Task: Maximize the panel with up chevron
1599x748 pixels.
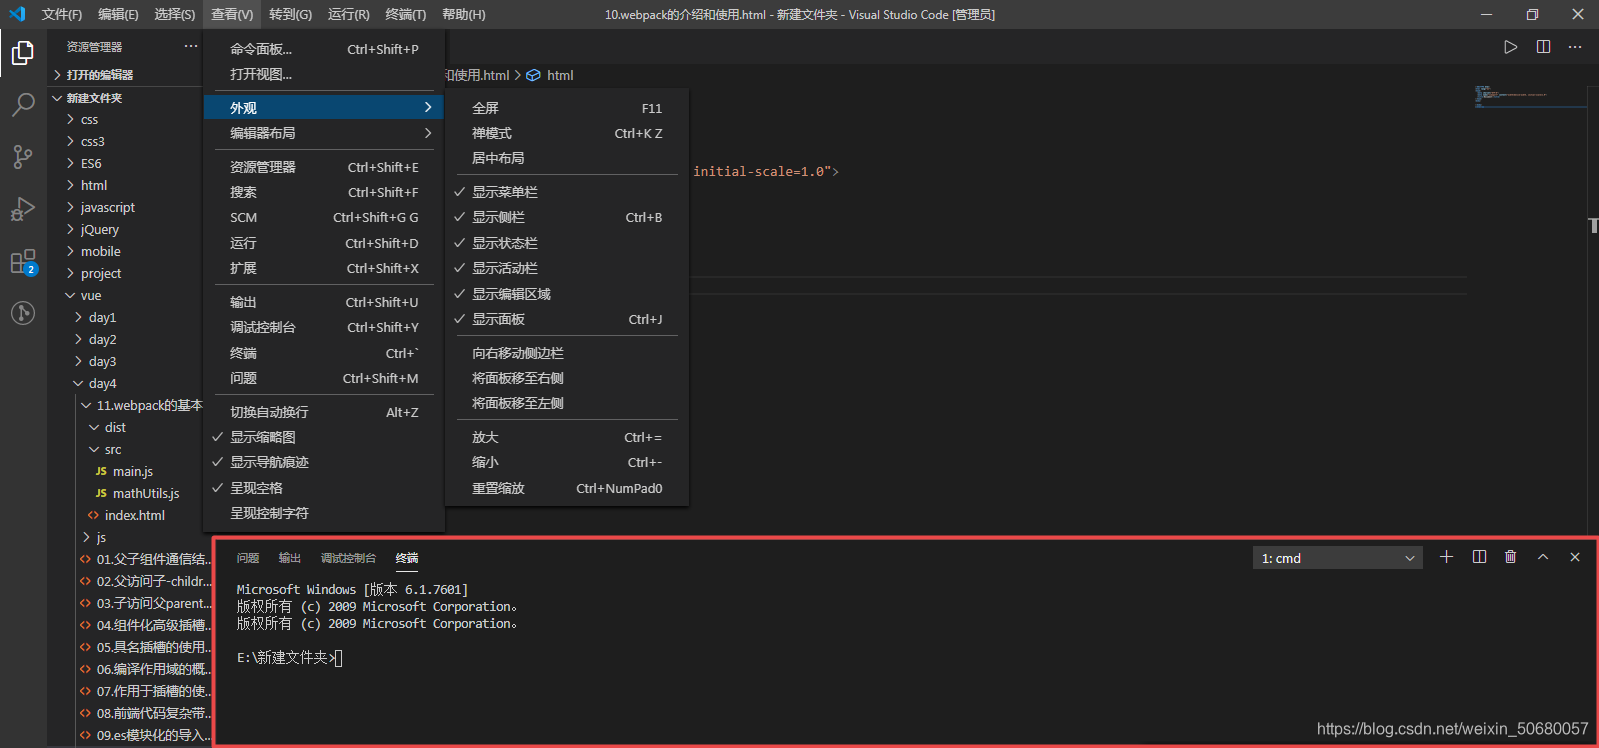Action: [x=1543, y=557]
